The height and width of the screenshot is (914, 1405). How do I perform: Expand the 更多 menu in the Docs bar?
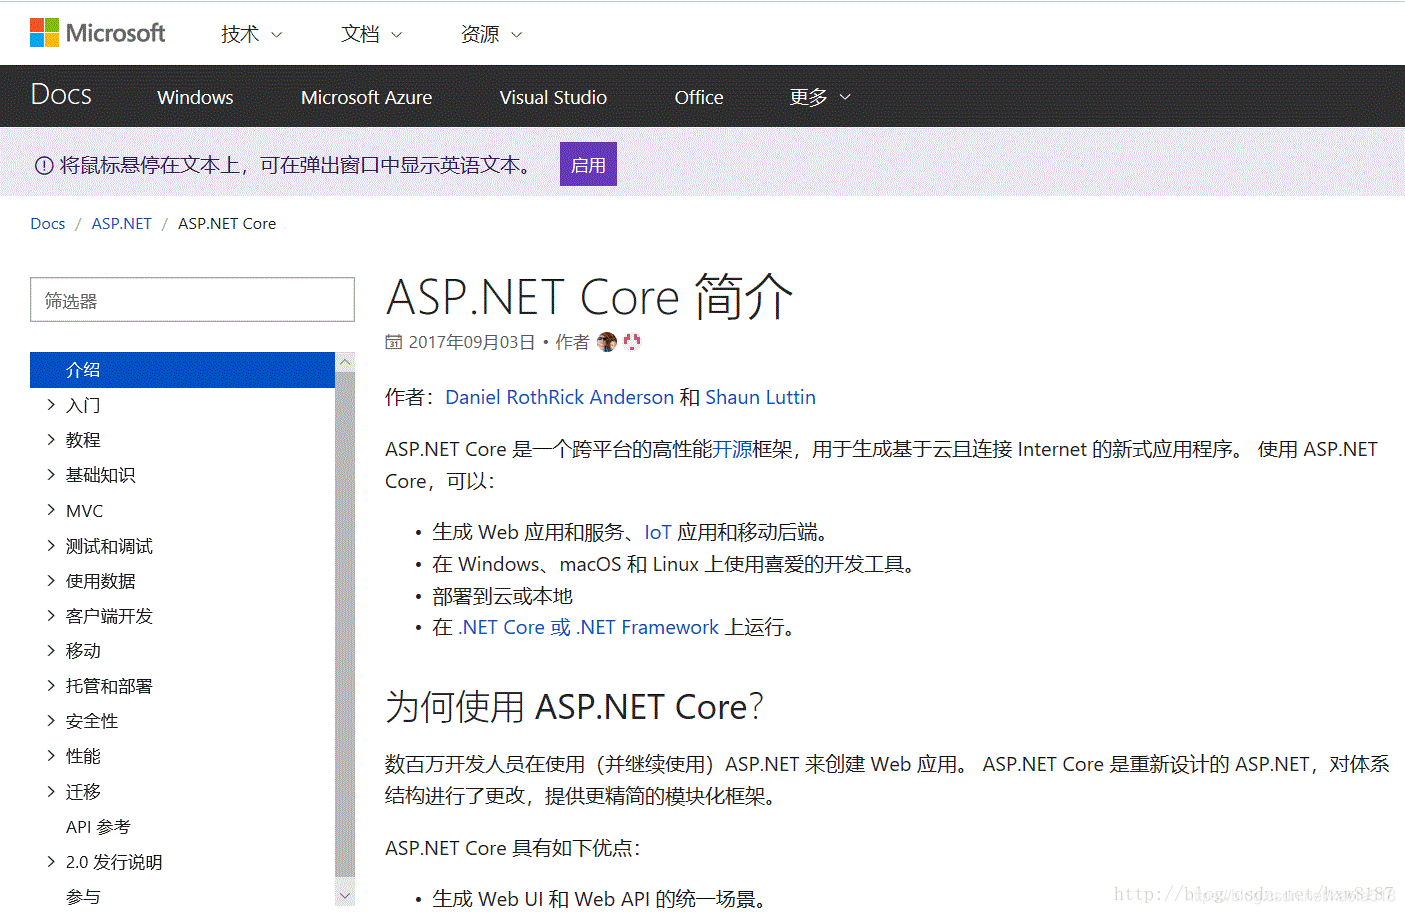click(817, 96)
